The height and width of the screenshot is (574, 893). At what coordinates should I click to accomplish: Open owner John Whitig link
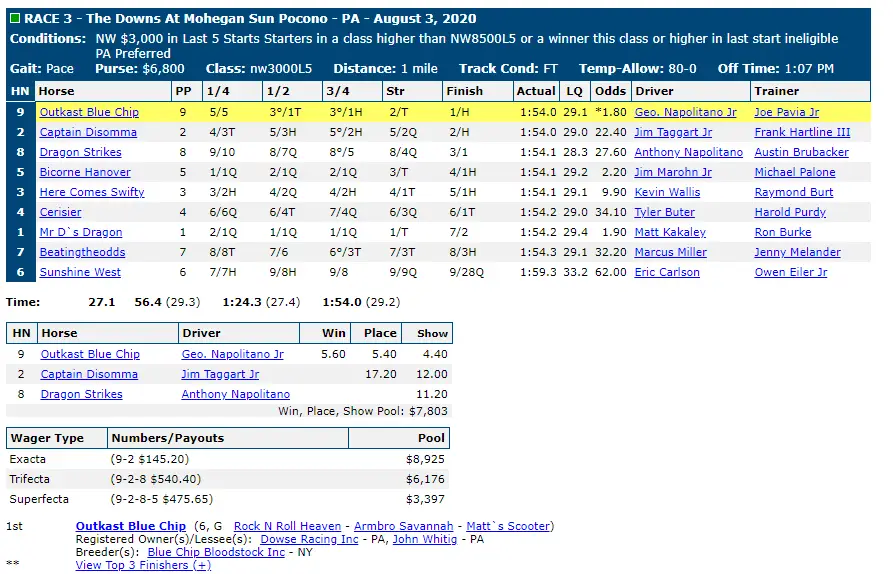425,539
